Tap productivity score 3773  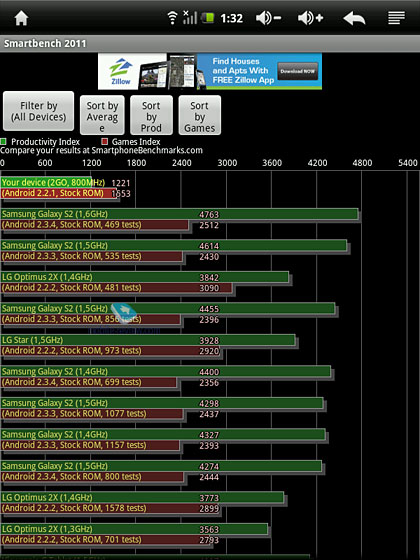click(x=209, y=498)
